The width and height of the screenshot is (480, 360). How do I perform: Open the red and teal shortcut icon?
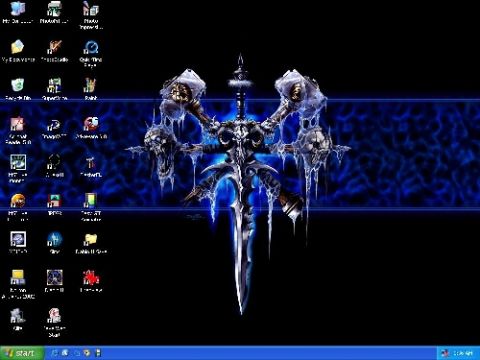click(54, 201)
